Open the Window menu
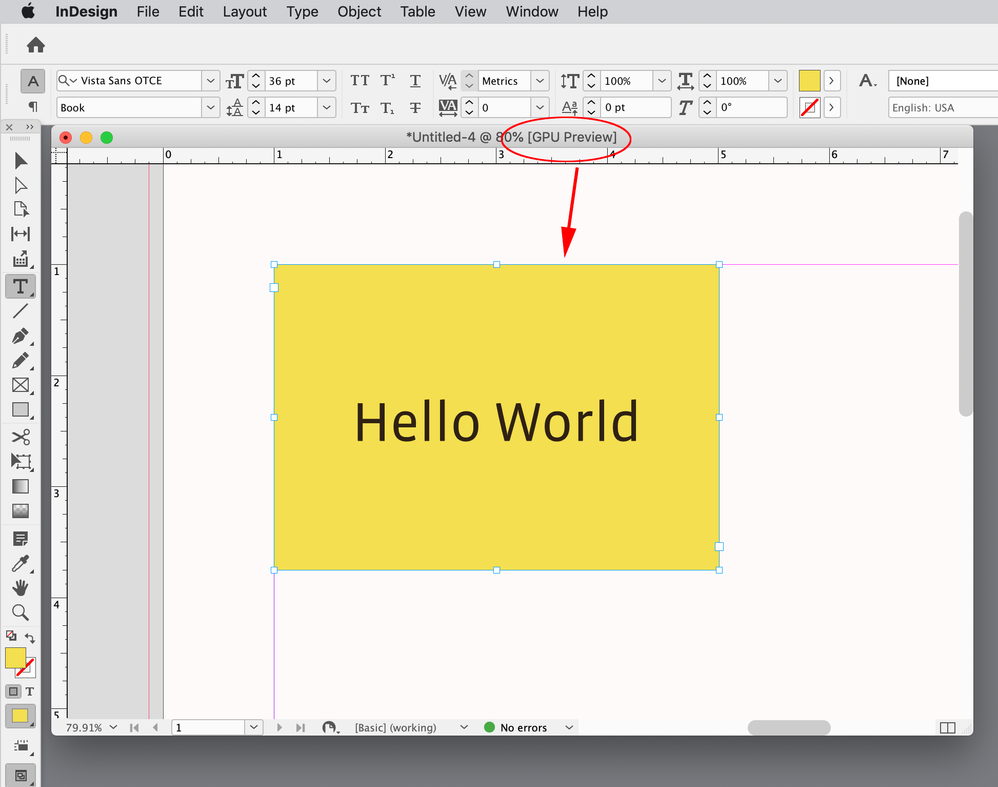This screenshot has width=998, height=787. 531,12
